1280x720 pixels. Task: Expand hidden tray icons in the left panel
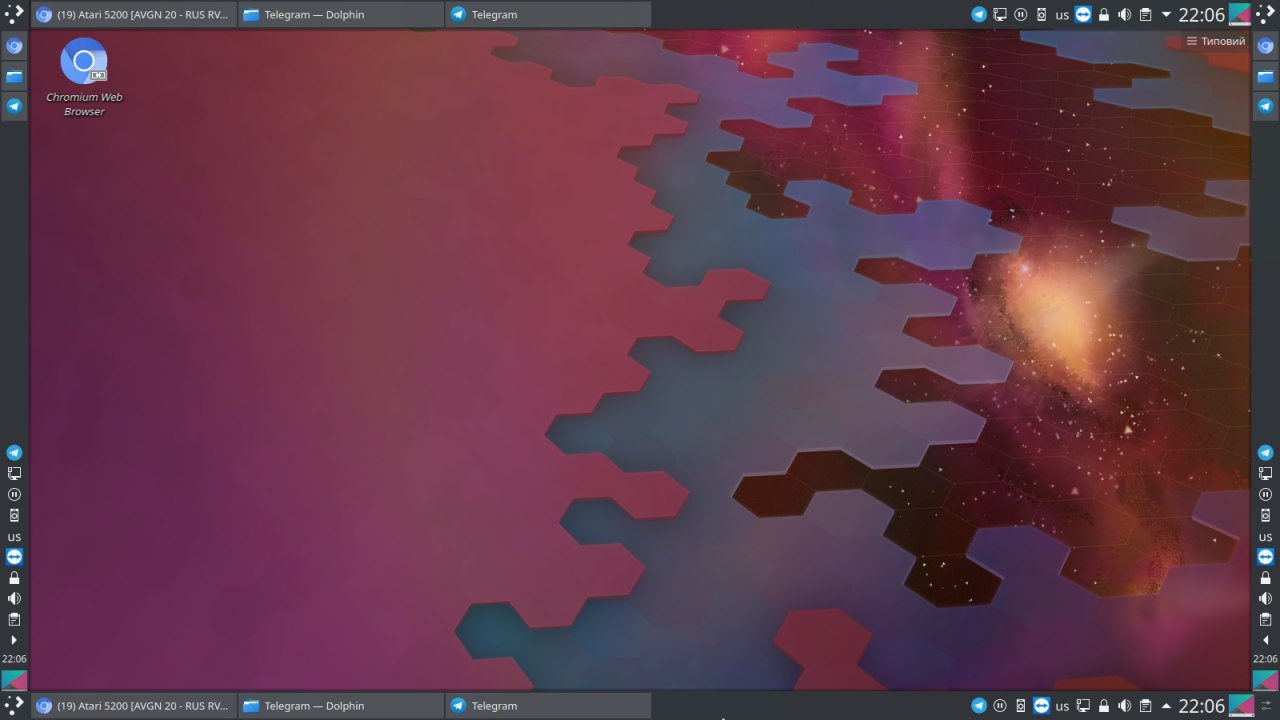coord(14,640)
